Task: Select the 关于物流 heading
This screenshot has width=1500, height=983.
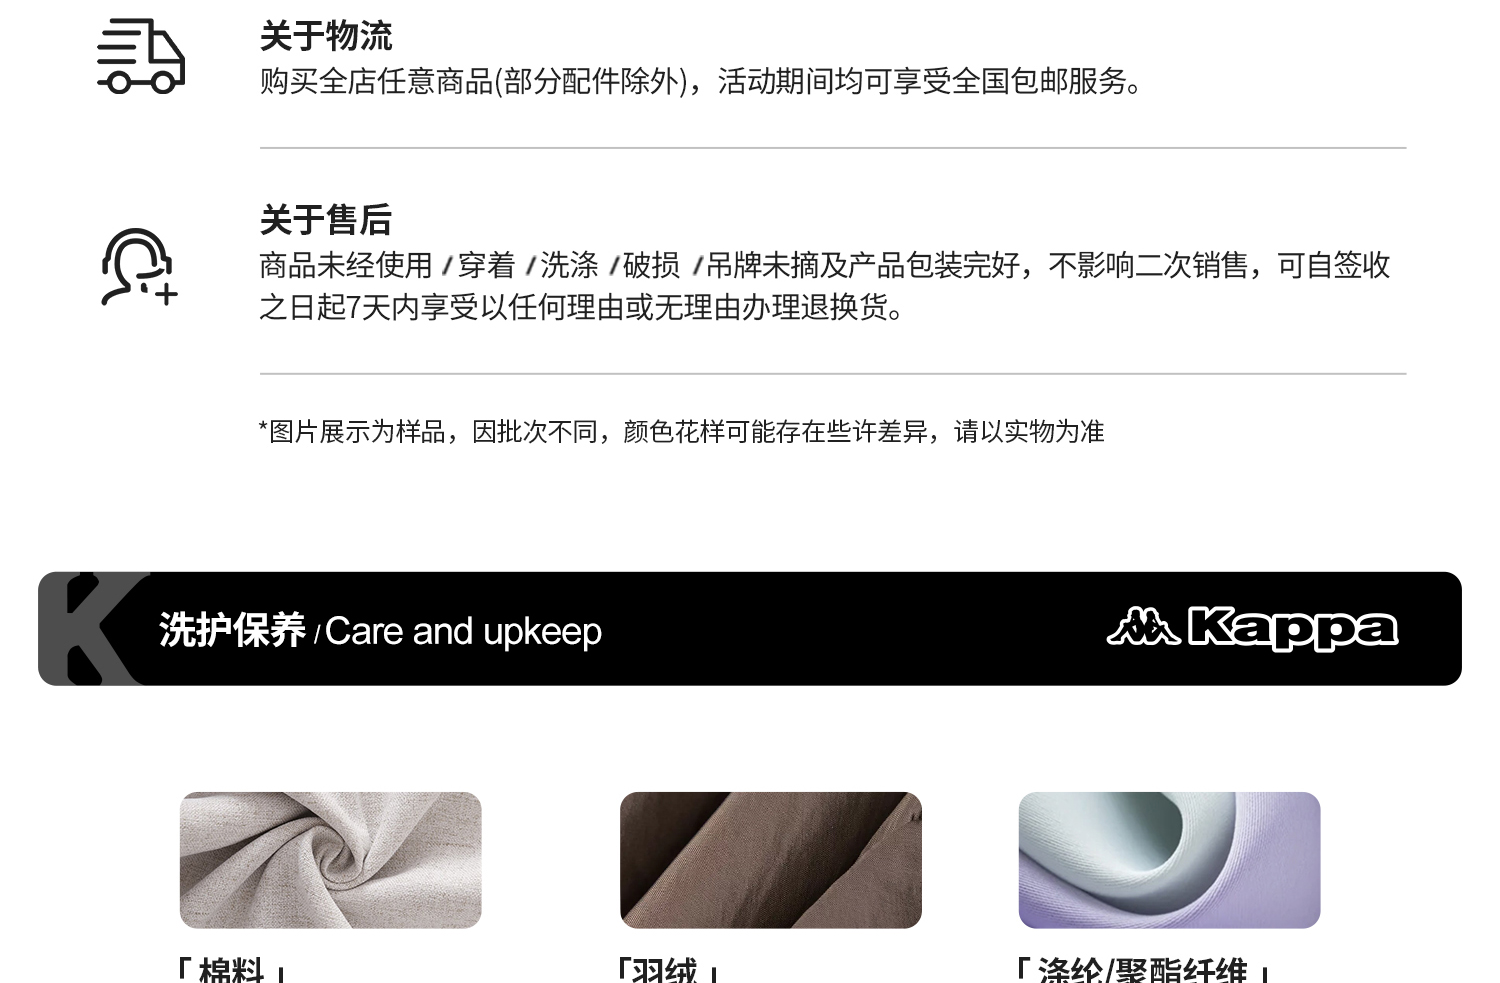Action: pos(326,36)
